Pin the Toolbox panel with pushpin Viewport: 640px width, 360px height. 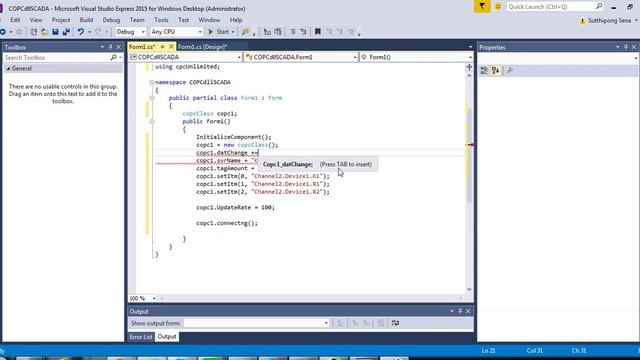[x=110, y=47]
